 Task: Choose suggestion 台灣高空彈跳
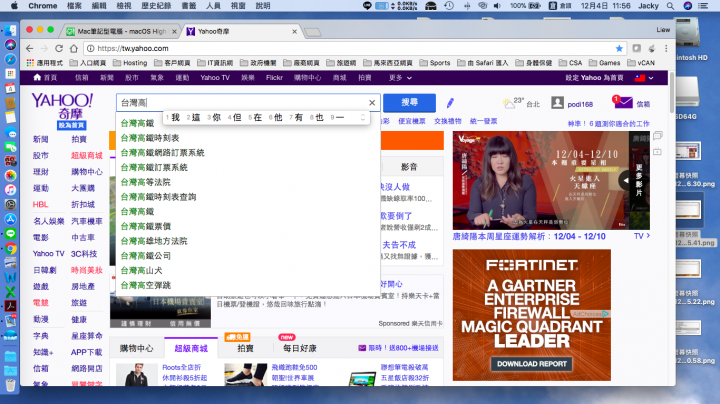coord(145,285)
